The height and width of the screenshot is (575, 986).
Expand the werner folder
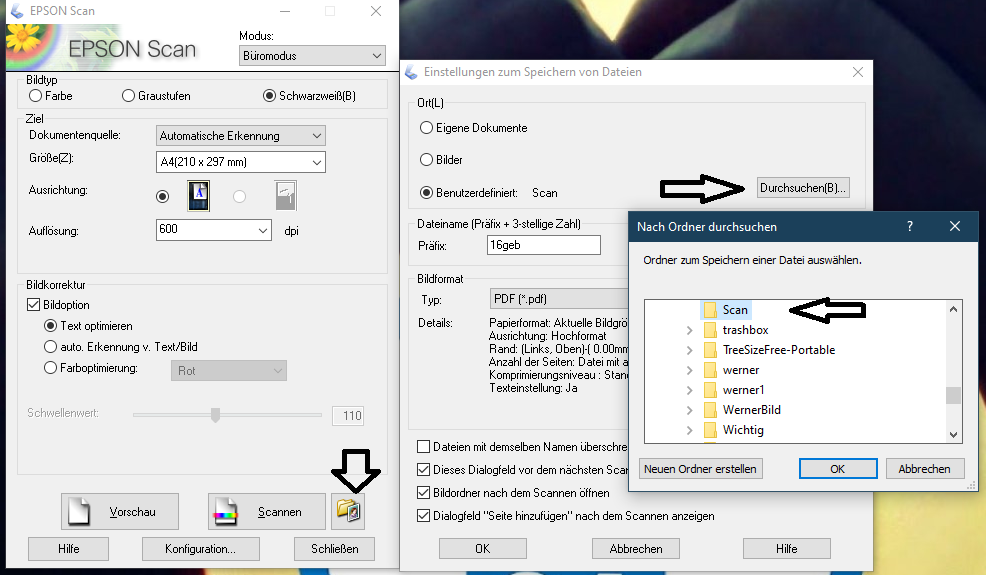click(x=690, y=371)
